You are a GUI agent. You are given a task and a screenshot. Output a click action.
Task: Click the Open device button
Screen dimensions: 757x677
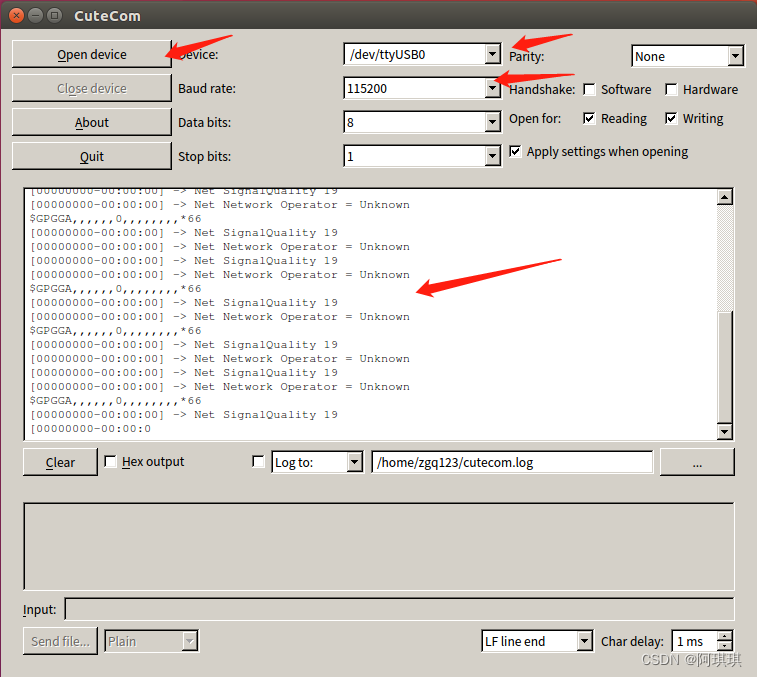coord(91,54)
